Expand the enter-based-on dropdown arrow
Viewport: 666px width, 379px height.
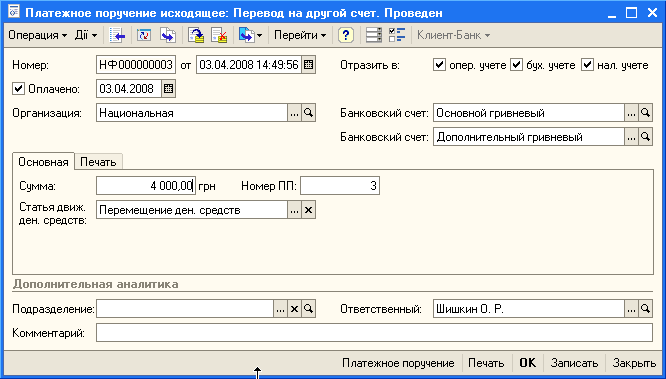point(259,35)
